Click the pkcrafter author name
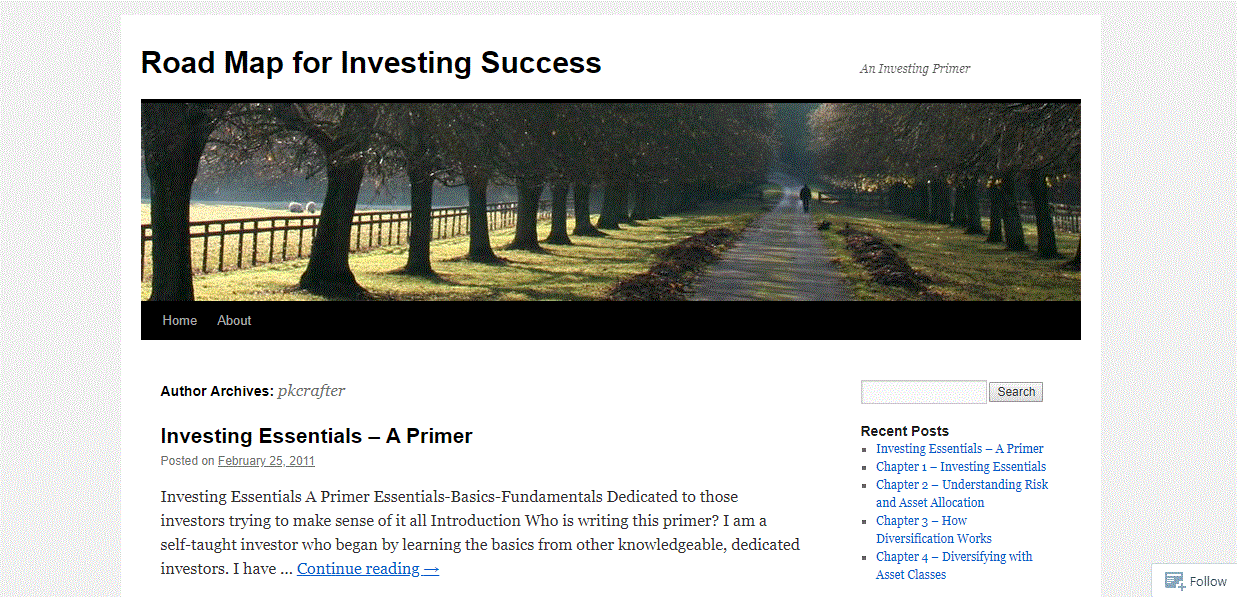Image resolution: width=1237 pixels, height=597 pixels. click(311, 391)
